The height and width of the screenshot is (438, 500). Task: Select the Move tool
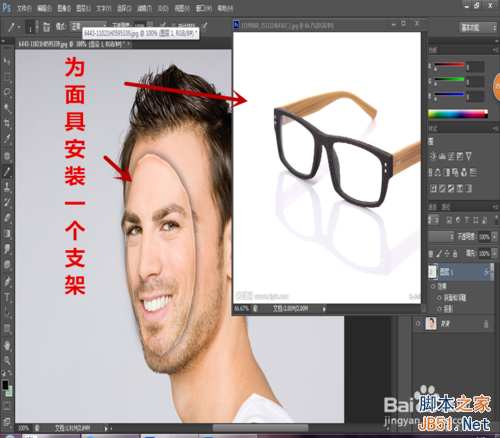7,61
